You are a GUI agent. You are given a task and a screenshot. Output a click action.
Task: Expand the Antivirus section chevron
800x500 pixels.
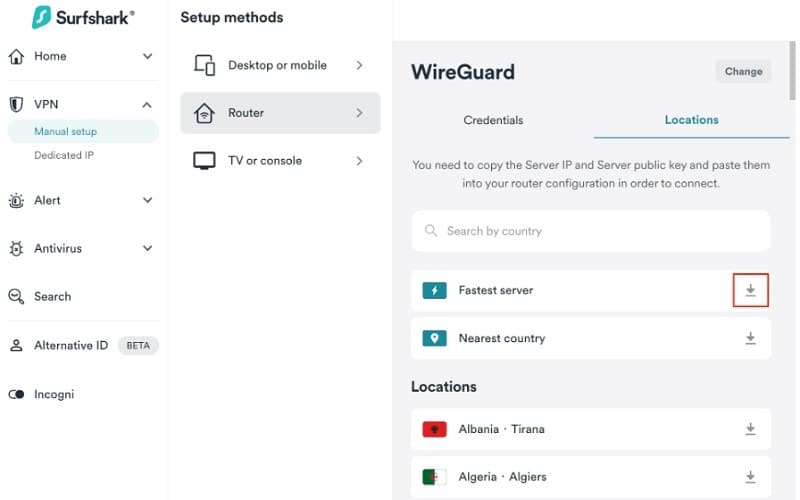(x=147, y=248)
